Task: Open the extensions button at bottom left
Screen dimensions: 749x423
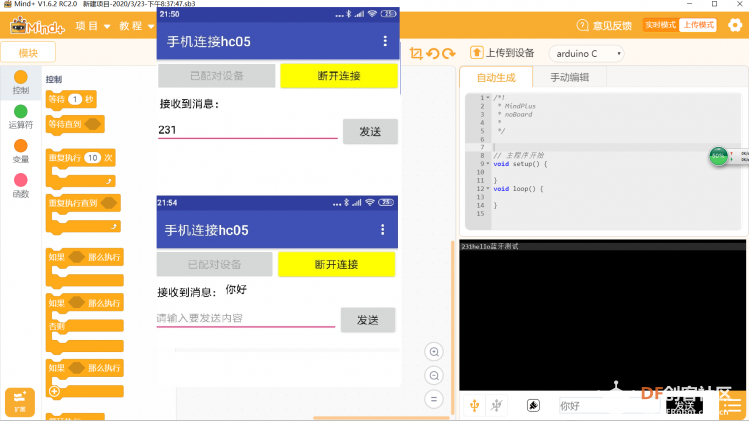Action: [20, 402]
